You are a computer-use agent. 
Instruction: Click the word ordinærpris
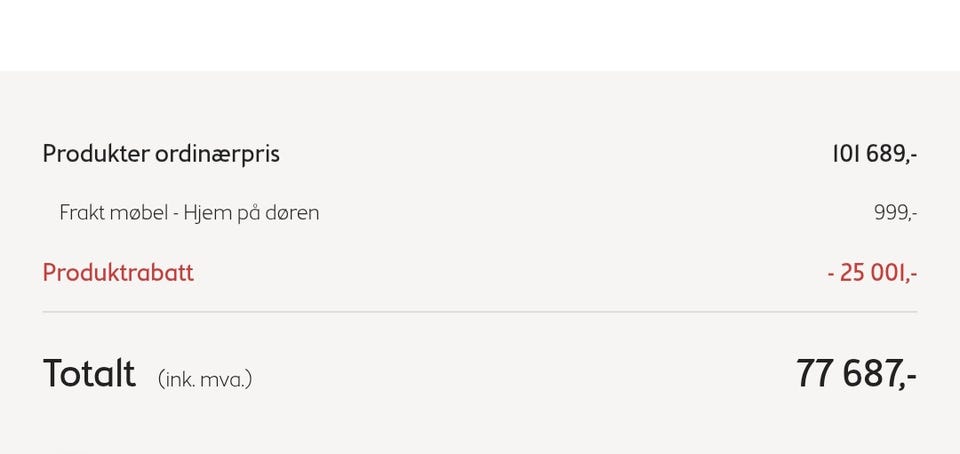(x=217, y=154)
